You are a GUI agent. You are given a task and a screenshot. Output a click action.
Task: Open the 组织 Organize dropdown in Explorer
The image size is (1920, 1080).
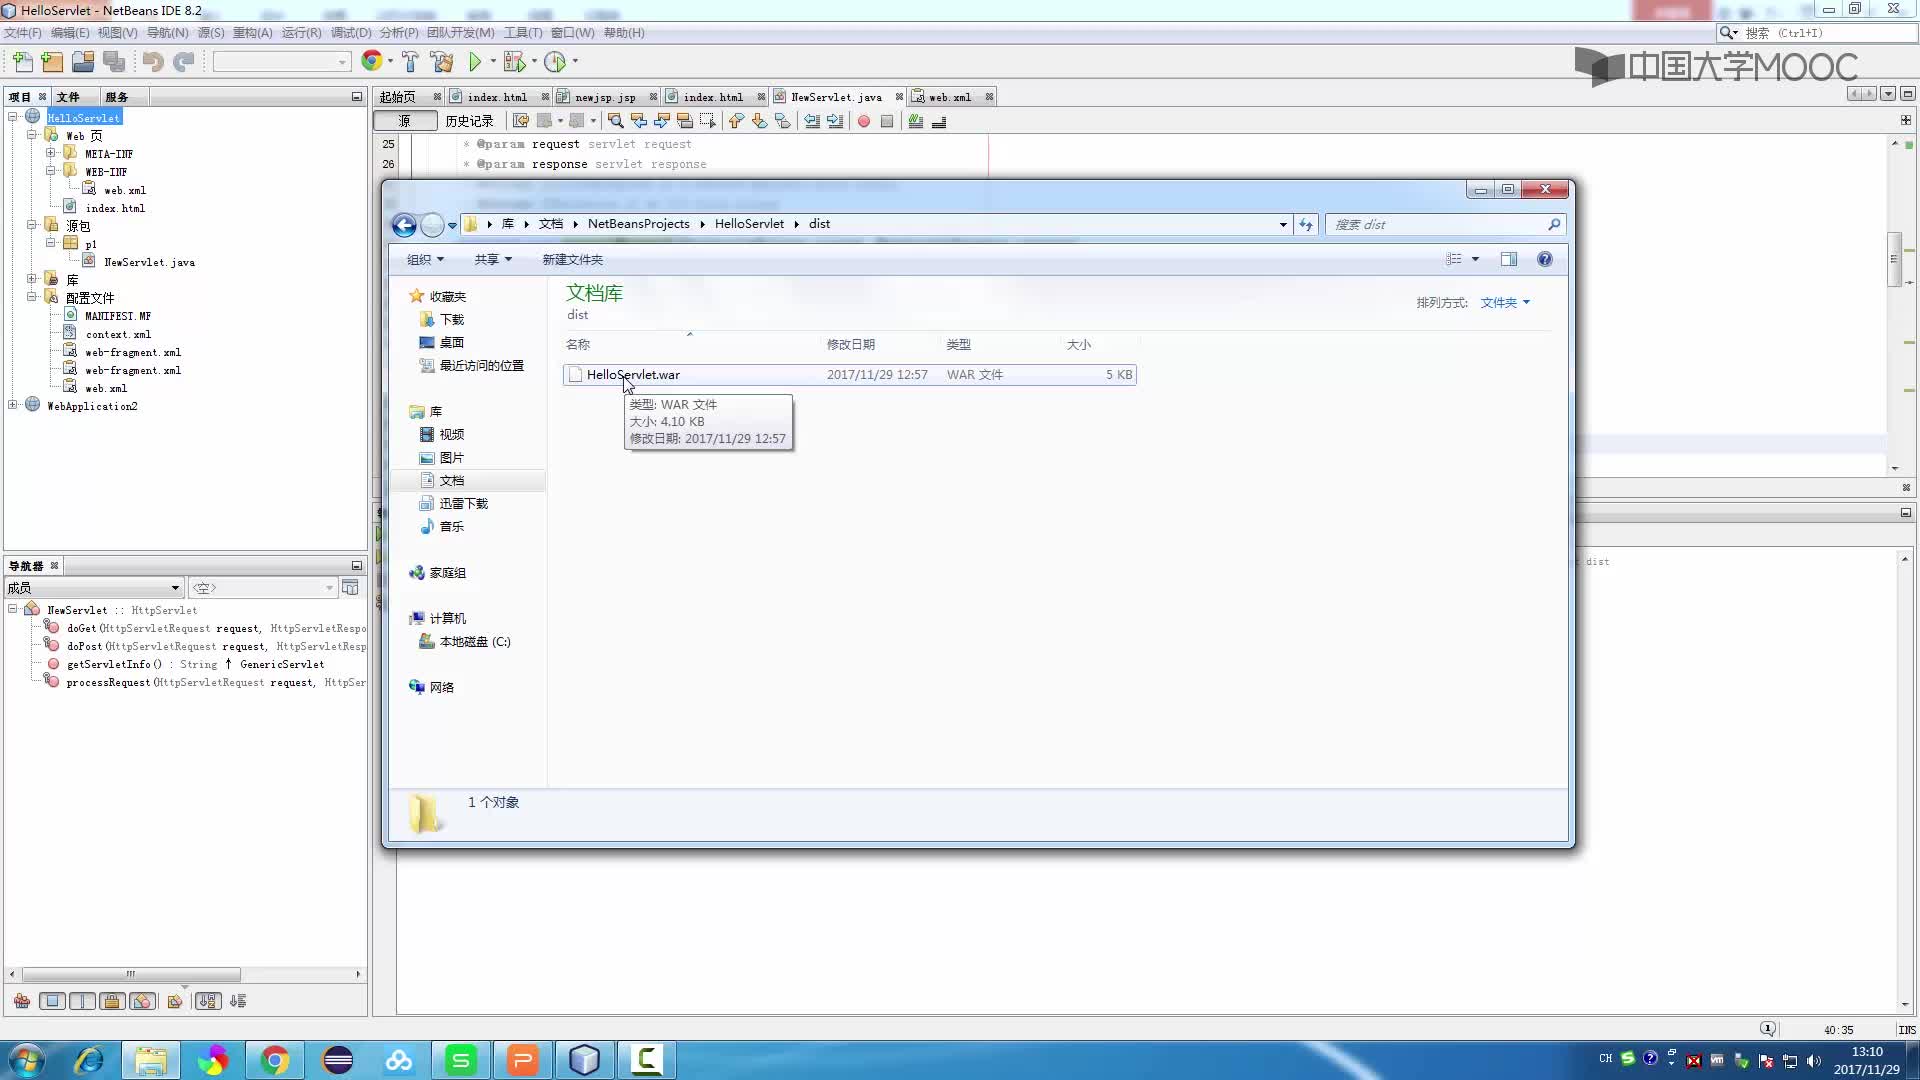click(425, 260)
